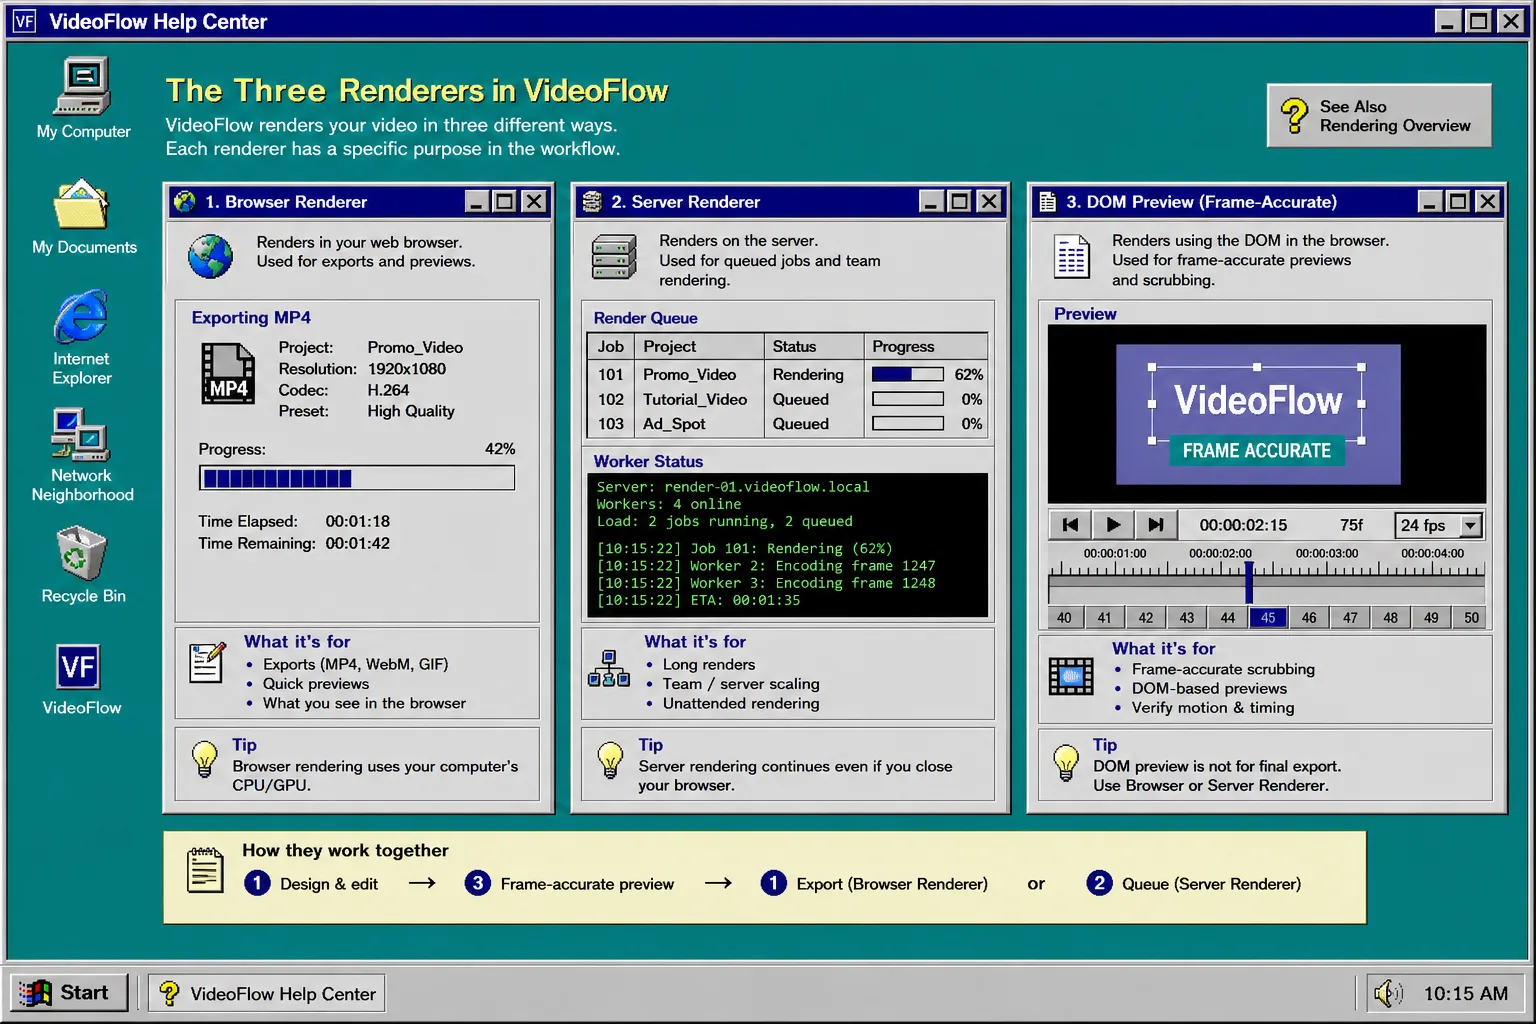
Task: Click the globe icon in Browser Renderer
Action: [210, 257]
